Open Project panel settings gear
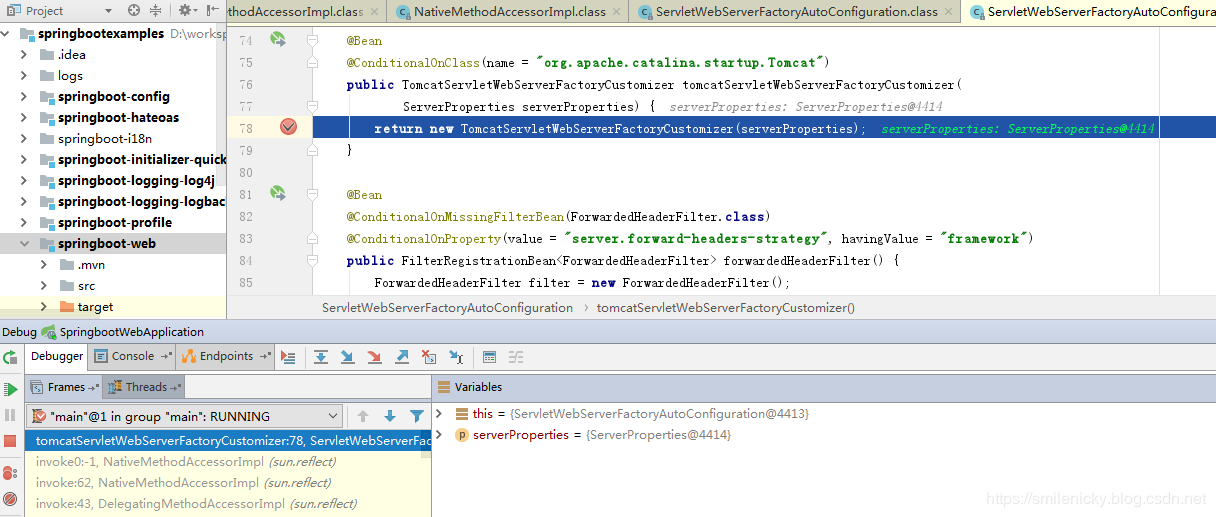Image resolution: width=1216 pixels, height=517 pixels. [186, 11]
